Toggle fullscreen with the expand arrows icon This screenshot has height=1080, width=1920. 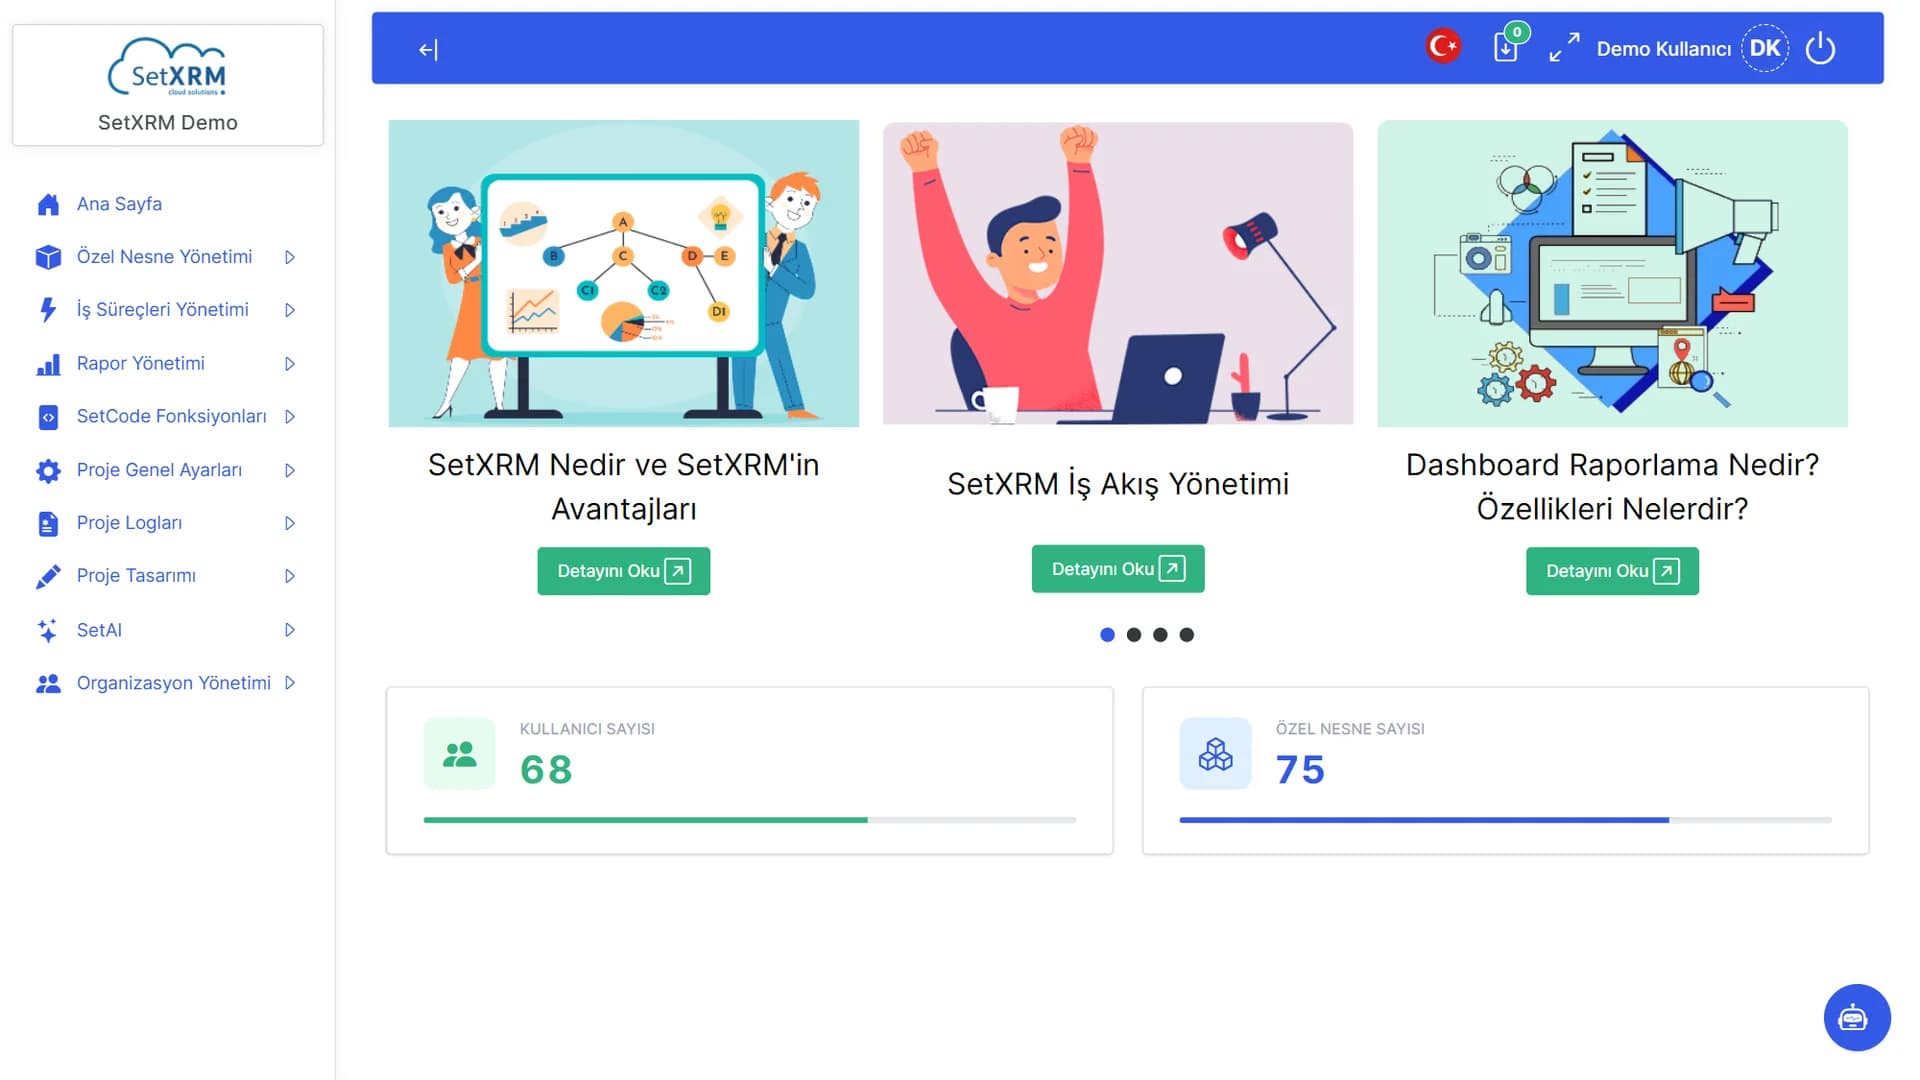(x=1564, y=48)
